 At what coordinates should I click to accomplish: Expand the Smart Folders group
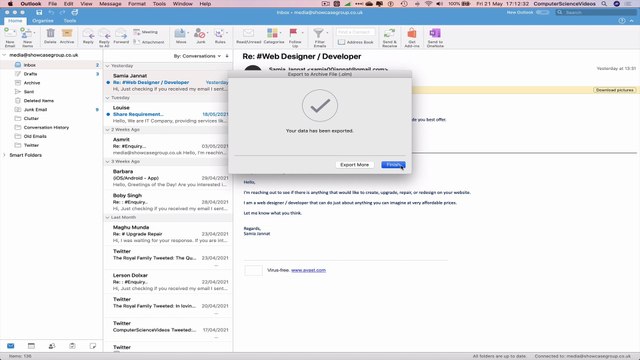[4, 155]
